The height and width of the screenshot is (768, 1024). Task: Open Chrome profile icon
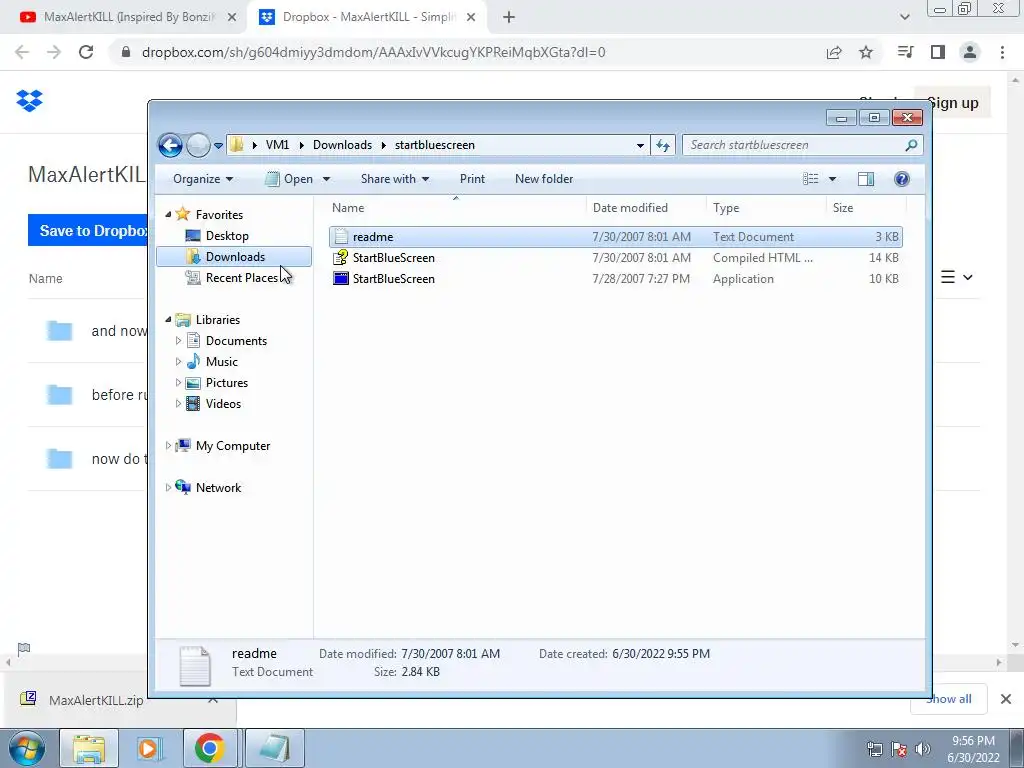[x=970, y=52]
